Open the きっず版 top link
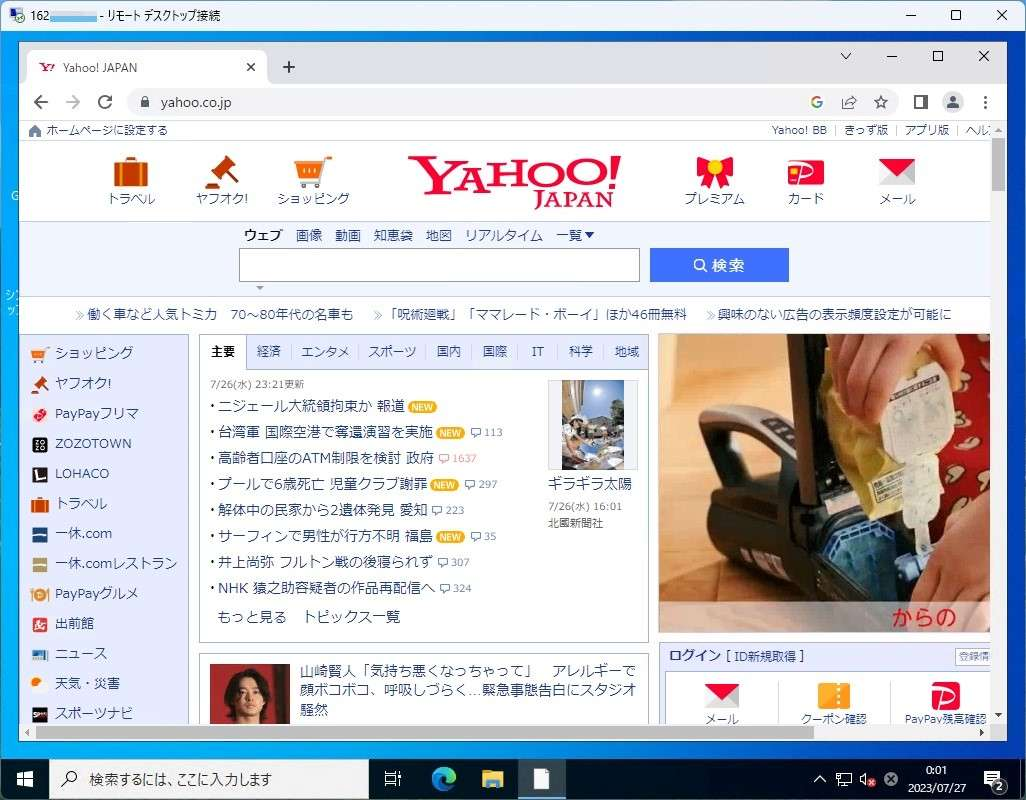The width and height of the screenshot is (1026, 800). point(866,130)
